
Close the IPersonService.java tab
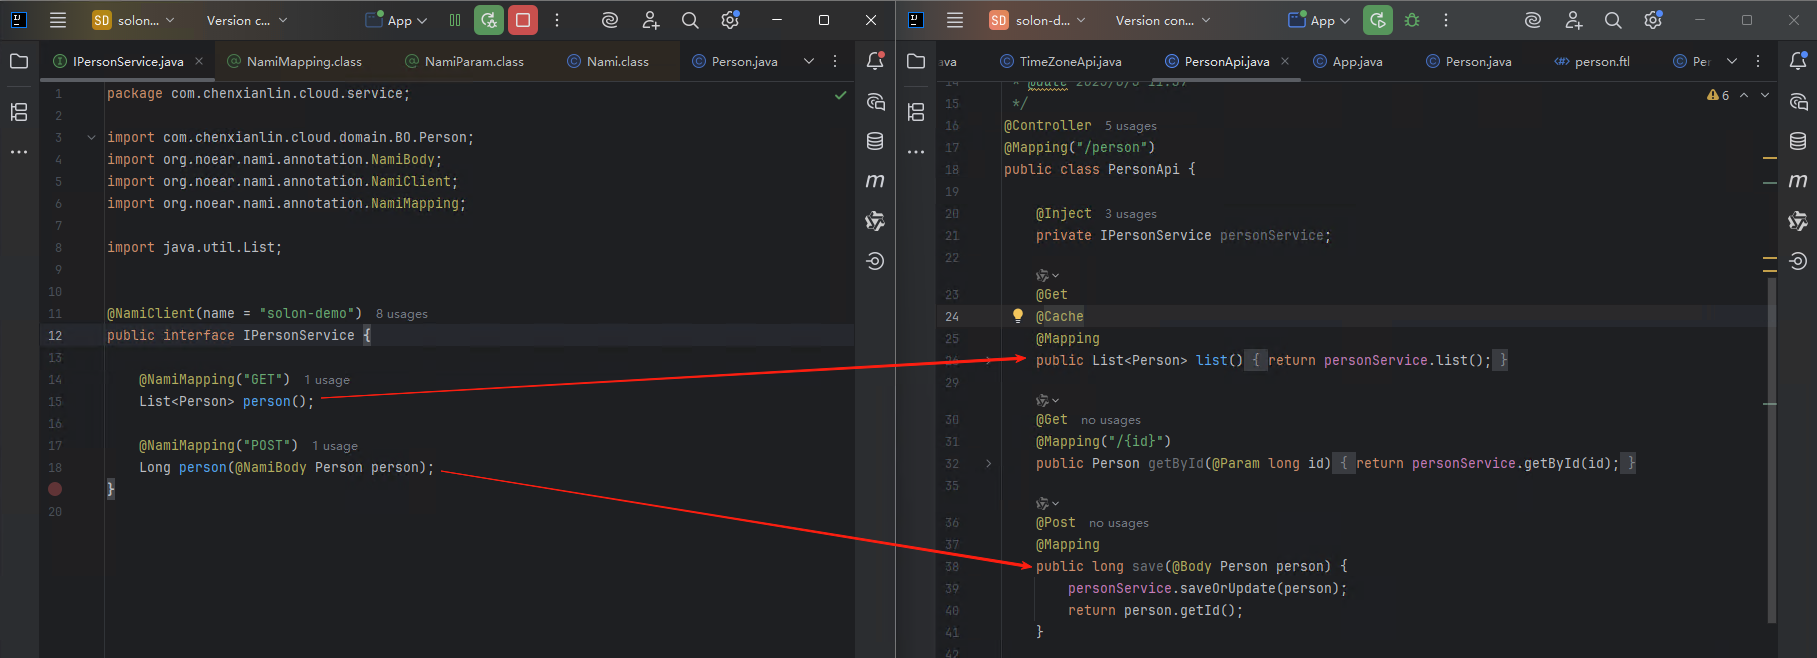(199, 61)
